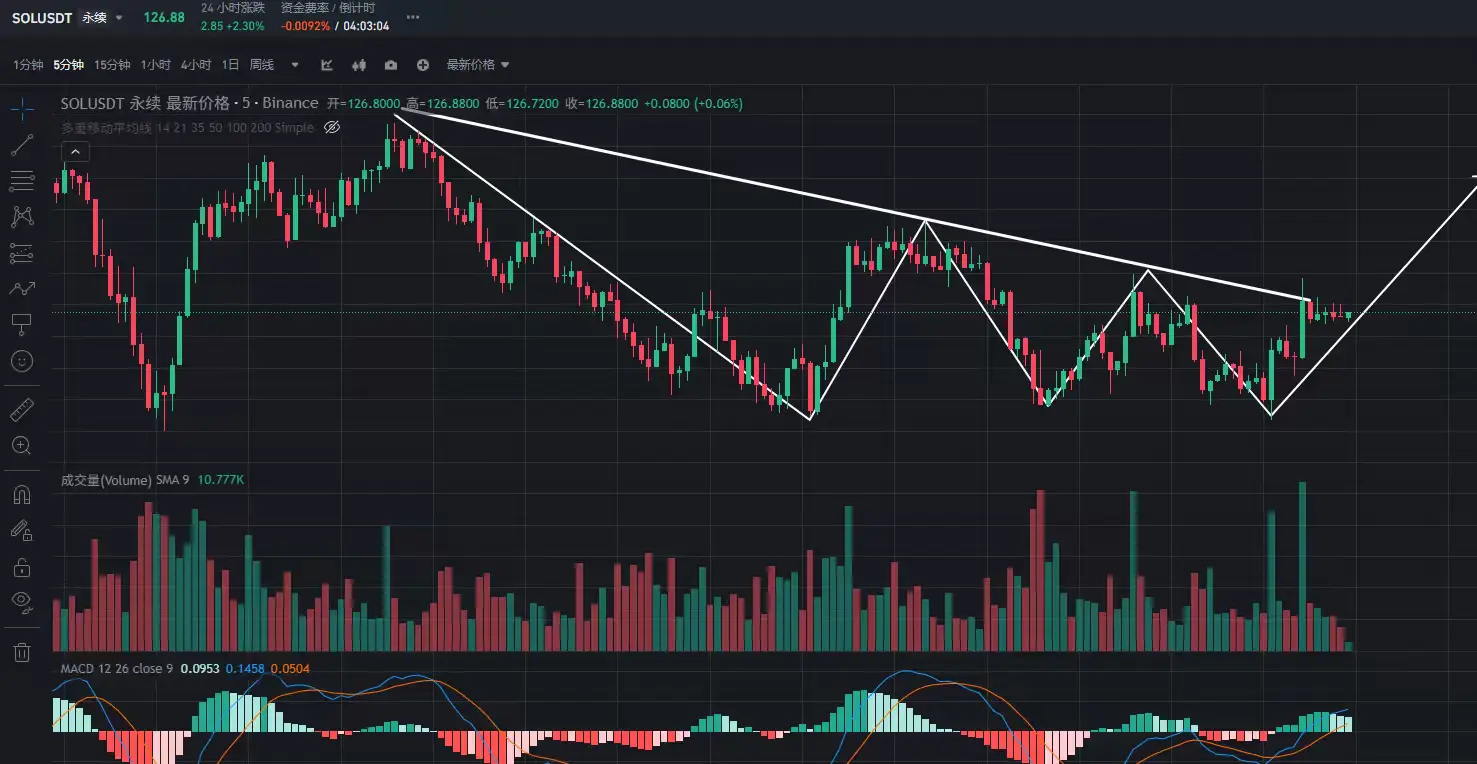This screenshot has width=1477, height=764.
Task: Show the hidden moving averages indicator
Action: coord(333,128)
